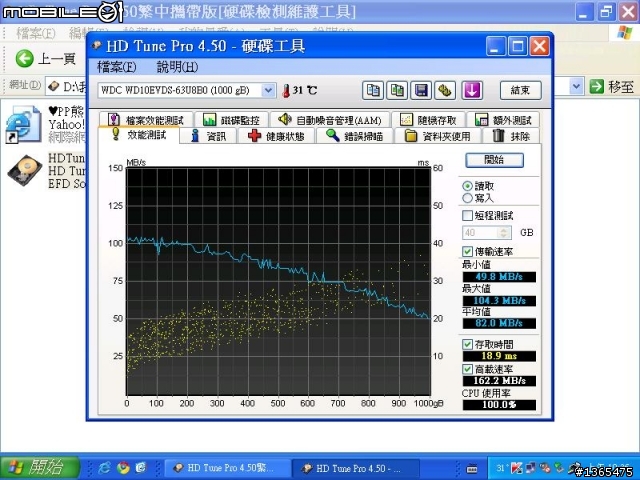This screenshot has width=640, height=480.
Task: Select the 效能測試 benchmark tab
Action: click(138, 135)
